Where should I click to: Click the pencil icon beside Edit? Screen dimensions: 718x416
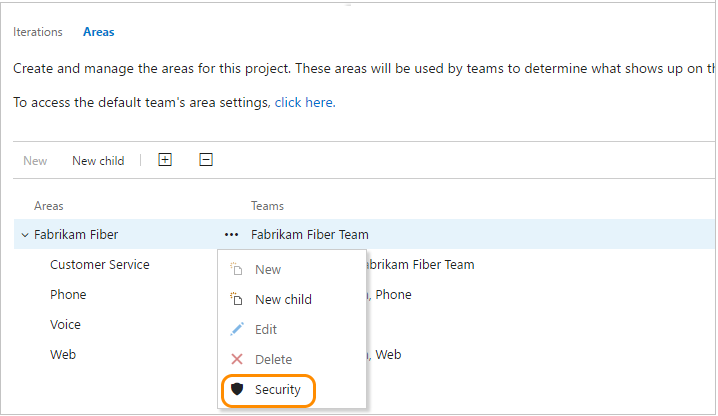pos(237,329)
